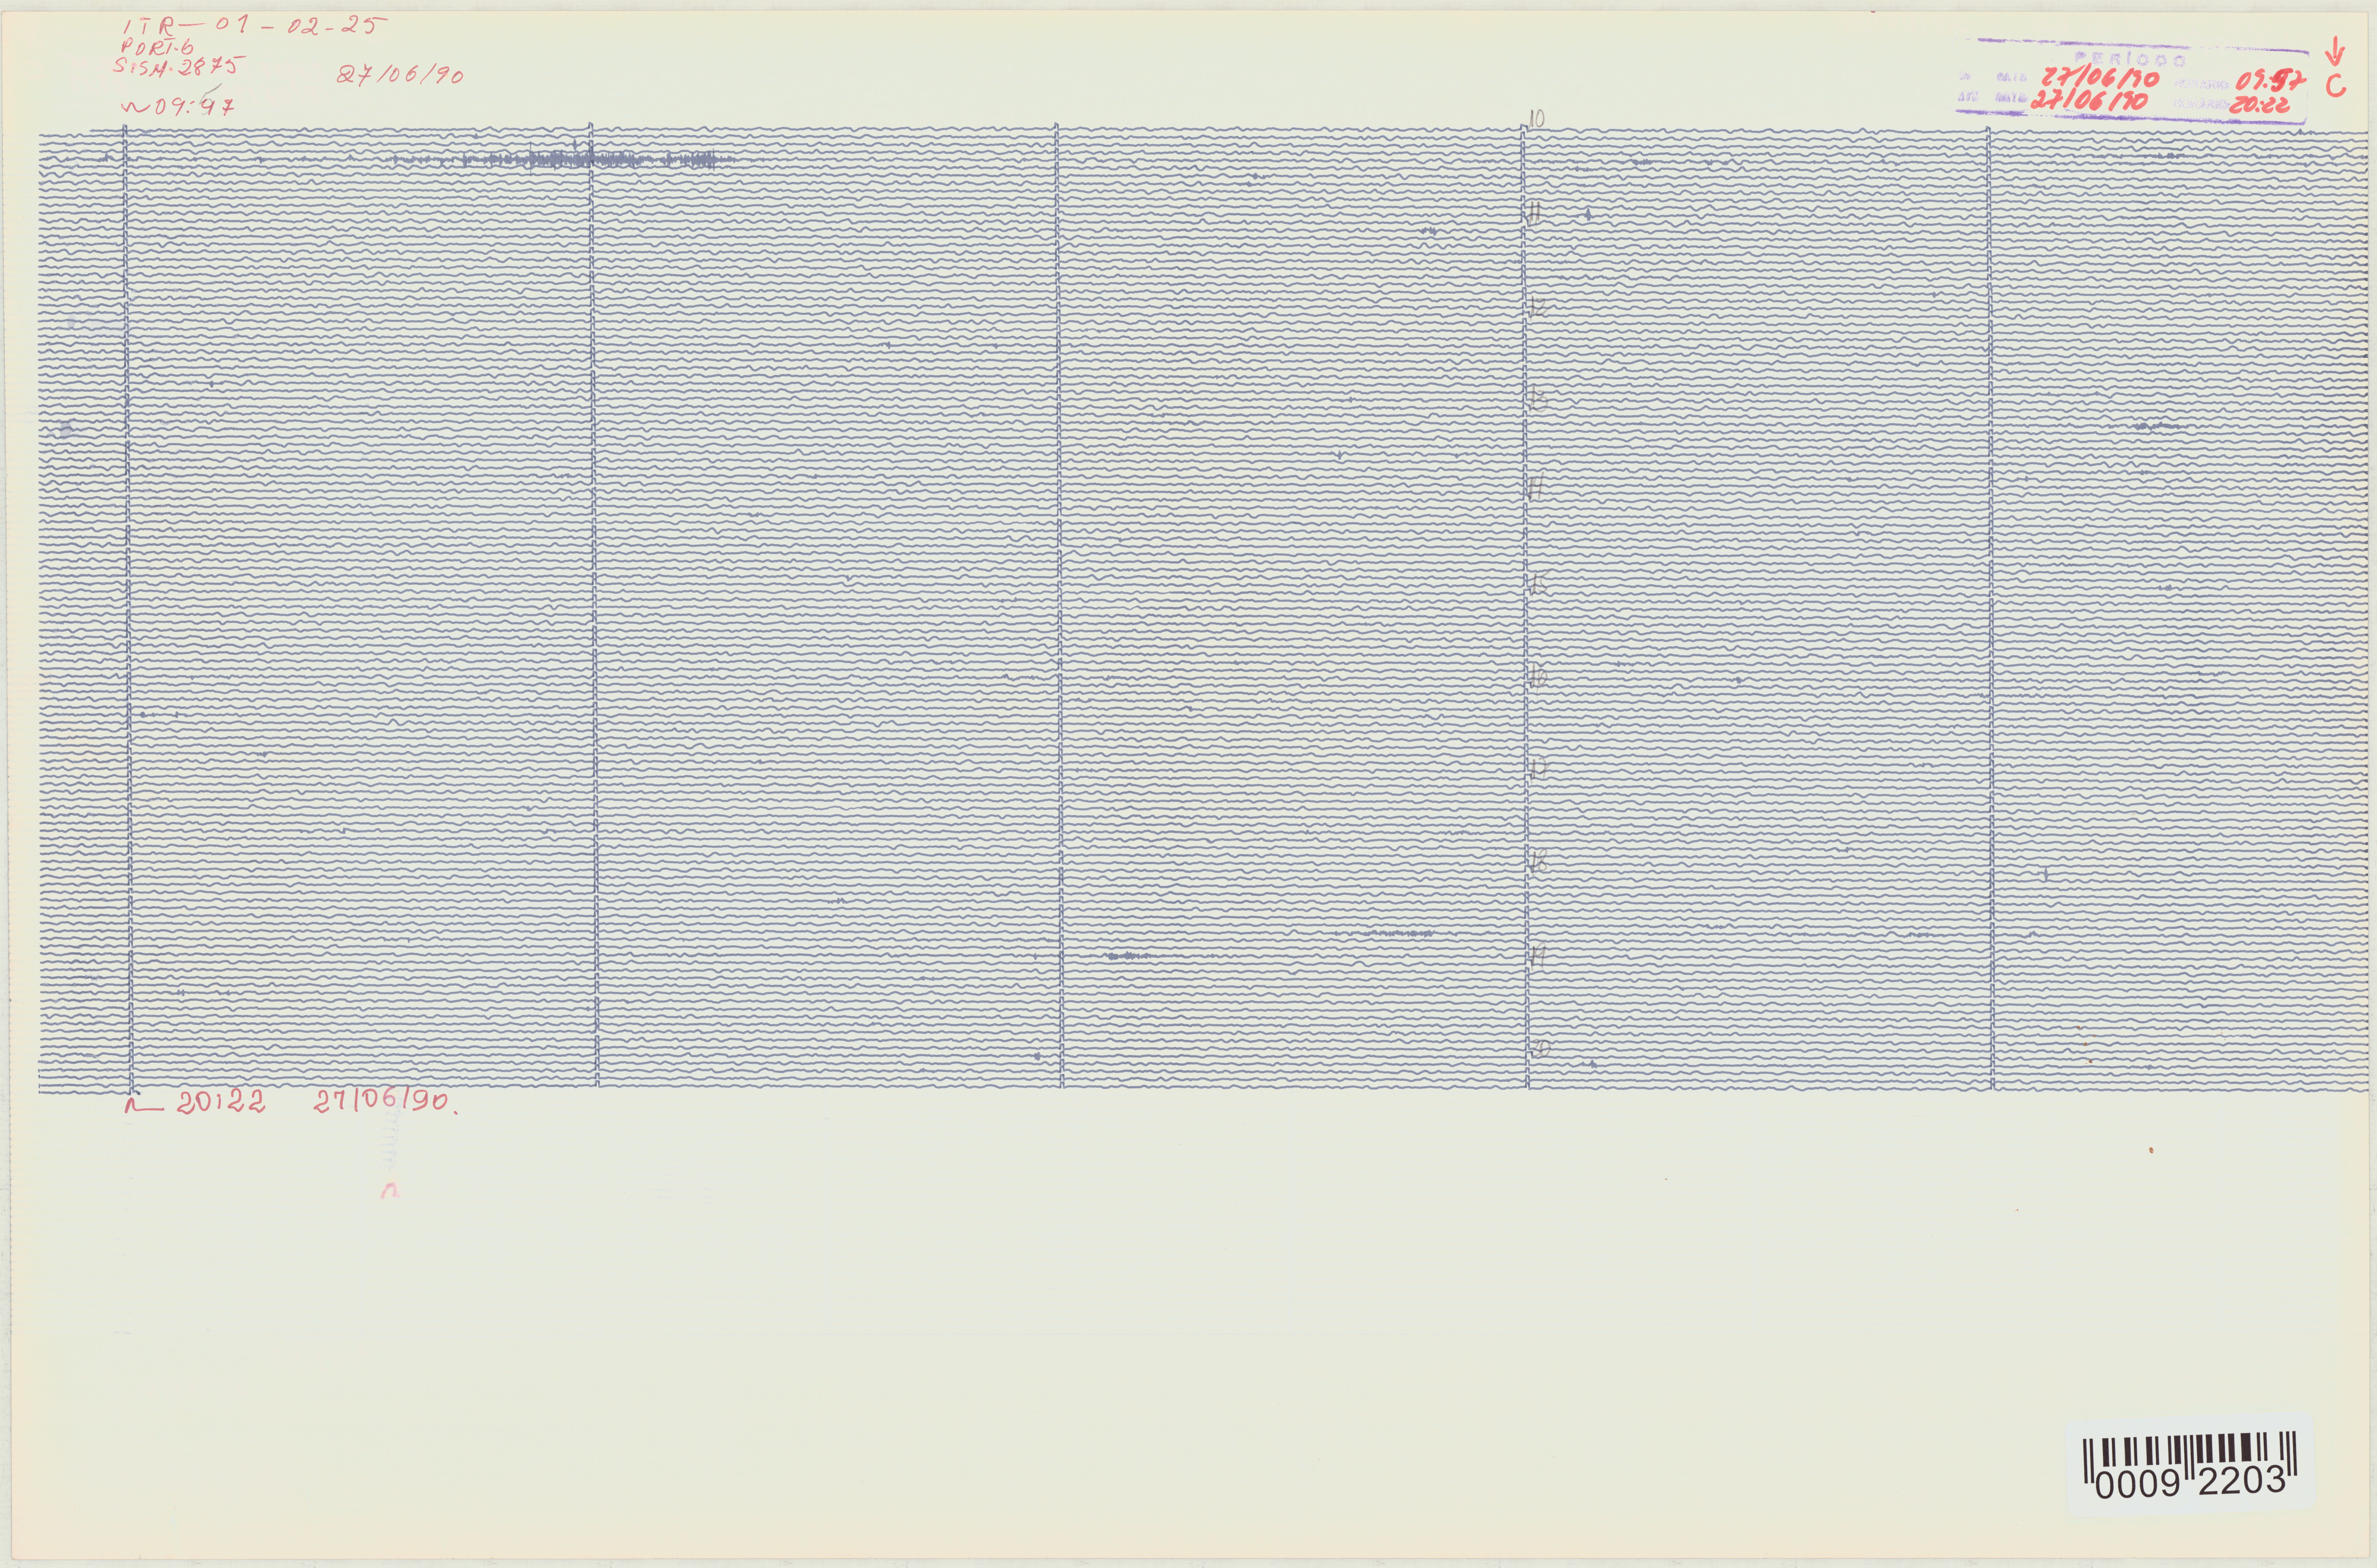Click the hour mark '16' on the trace
The height and width of the screenshot is (1568, 2377).
[x=1538, y=678]
